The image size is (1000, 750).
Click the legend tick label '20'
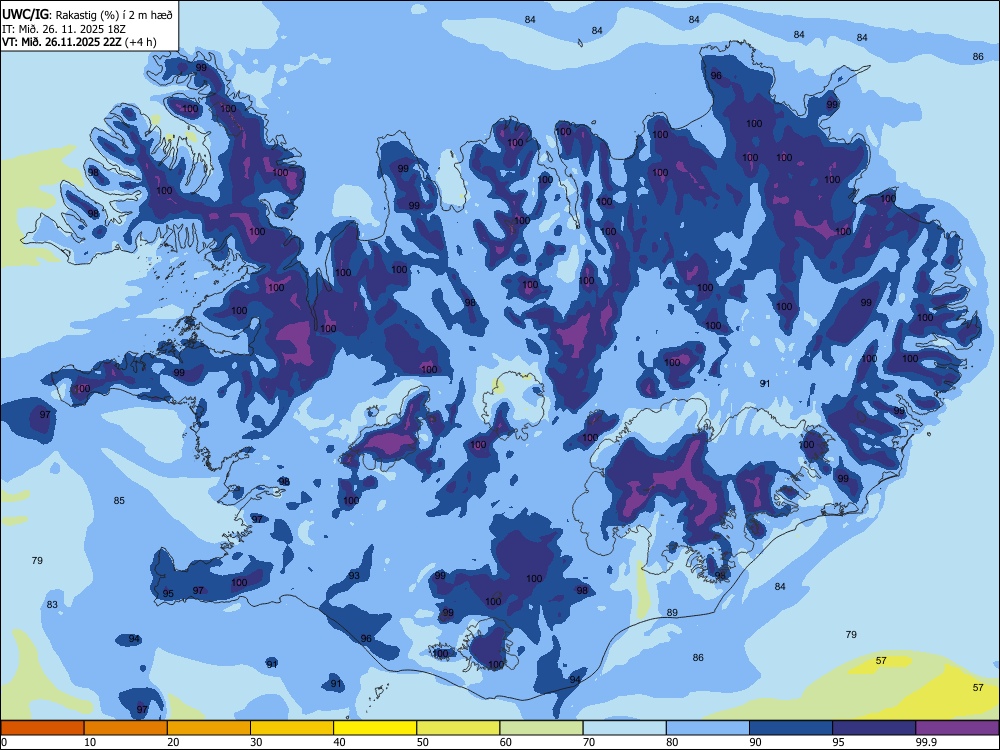coord(173,742)
